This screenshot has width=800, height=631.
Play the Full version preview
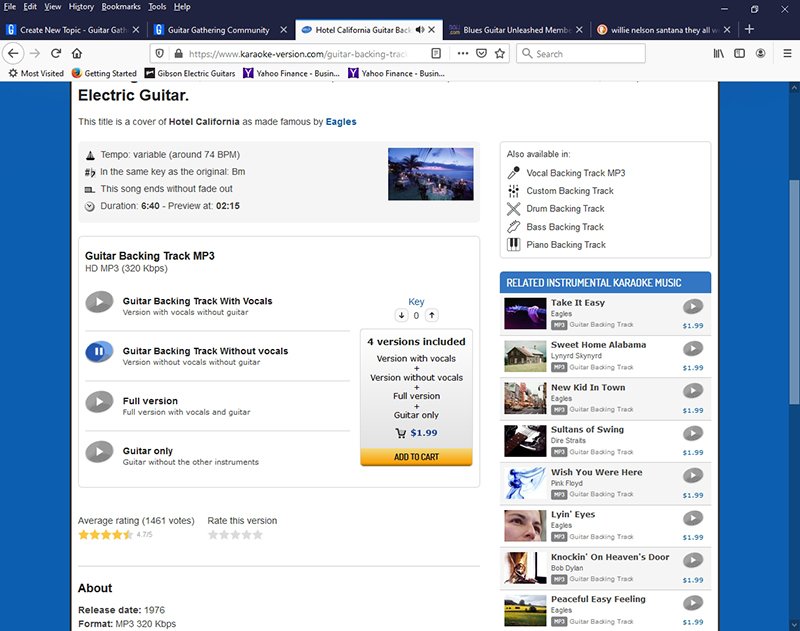(99, 402)
